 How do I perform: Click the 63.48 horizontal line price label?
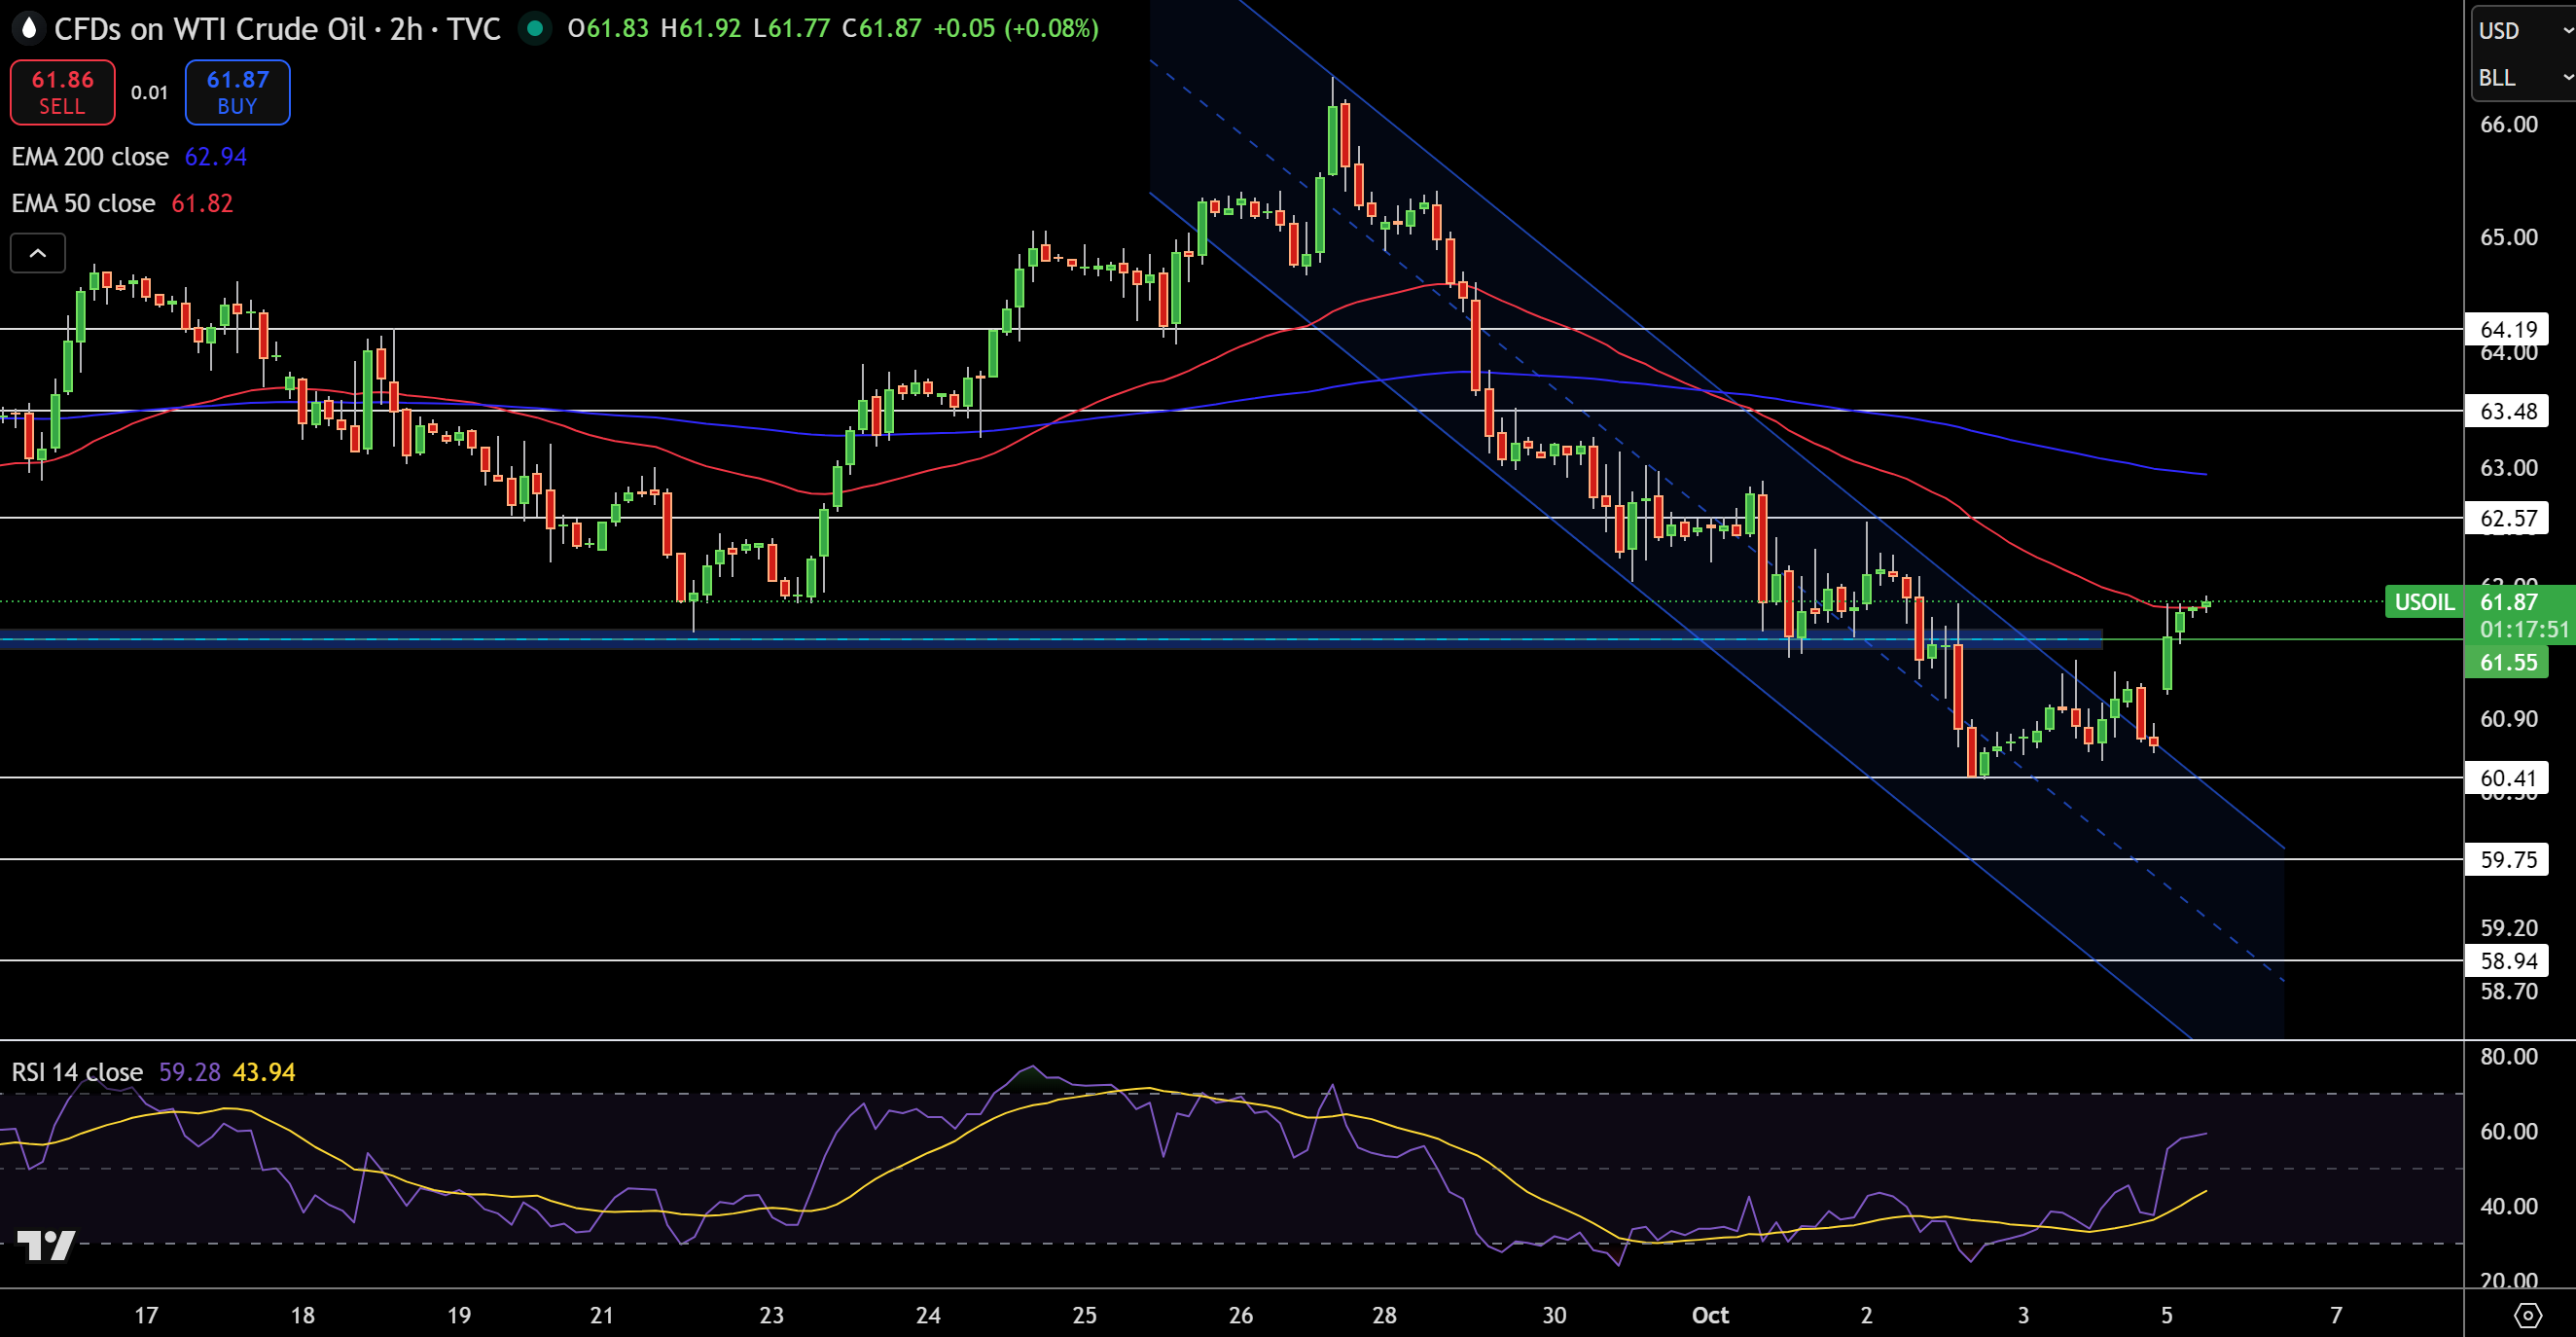point(2509,411)
